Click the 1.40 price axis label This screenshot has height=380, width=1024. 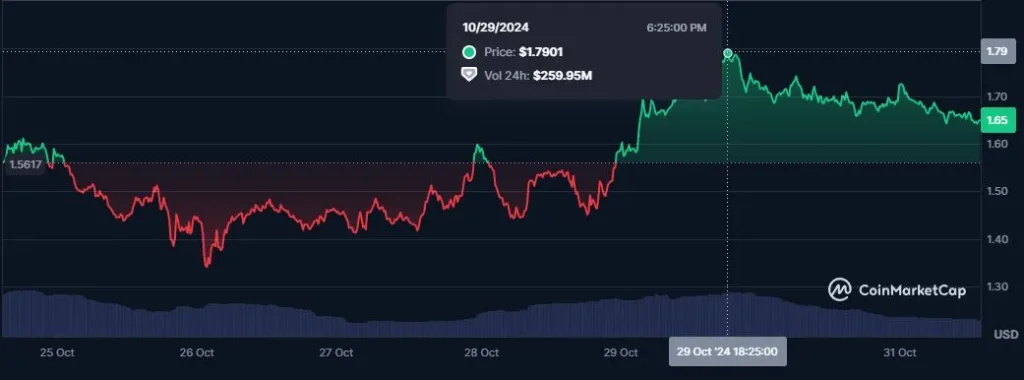[x=997, y=240]
